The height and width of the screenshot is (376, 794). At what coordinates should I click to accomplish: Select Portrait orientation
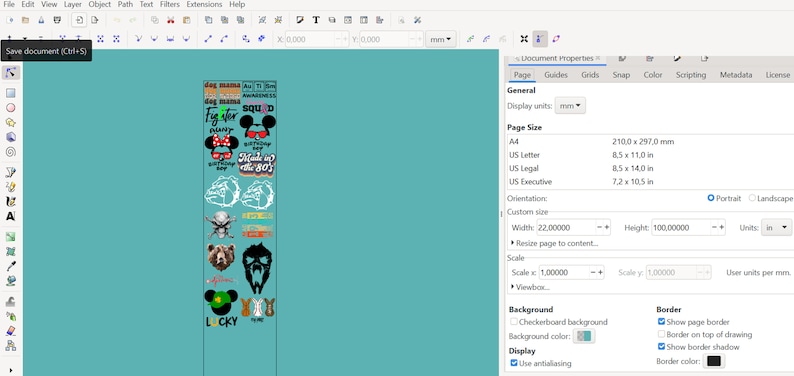(x=711, y=198)
